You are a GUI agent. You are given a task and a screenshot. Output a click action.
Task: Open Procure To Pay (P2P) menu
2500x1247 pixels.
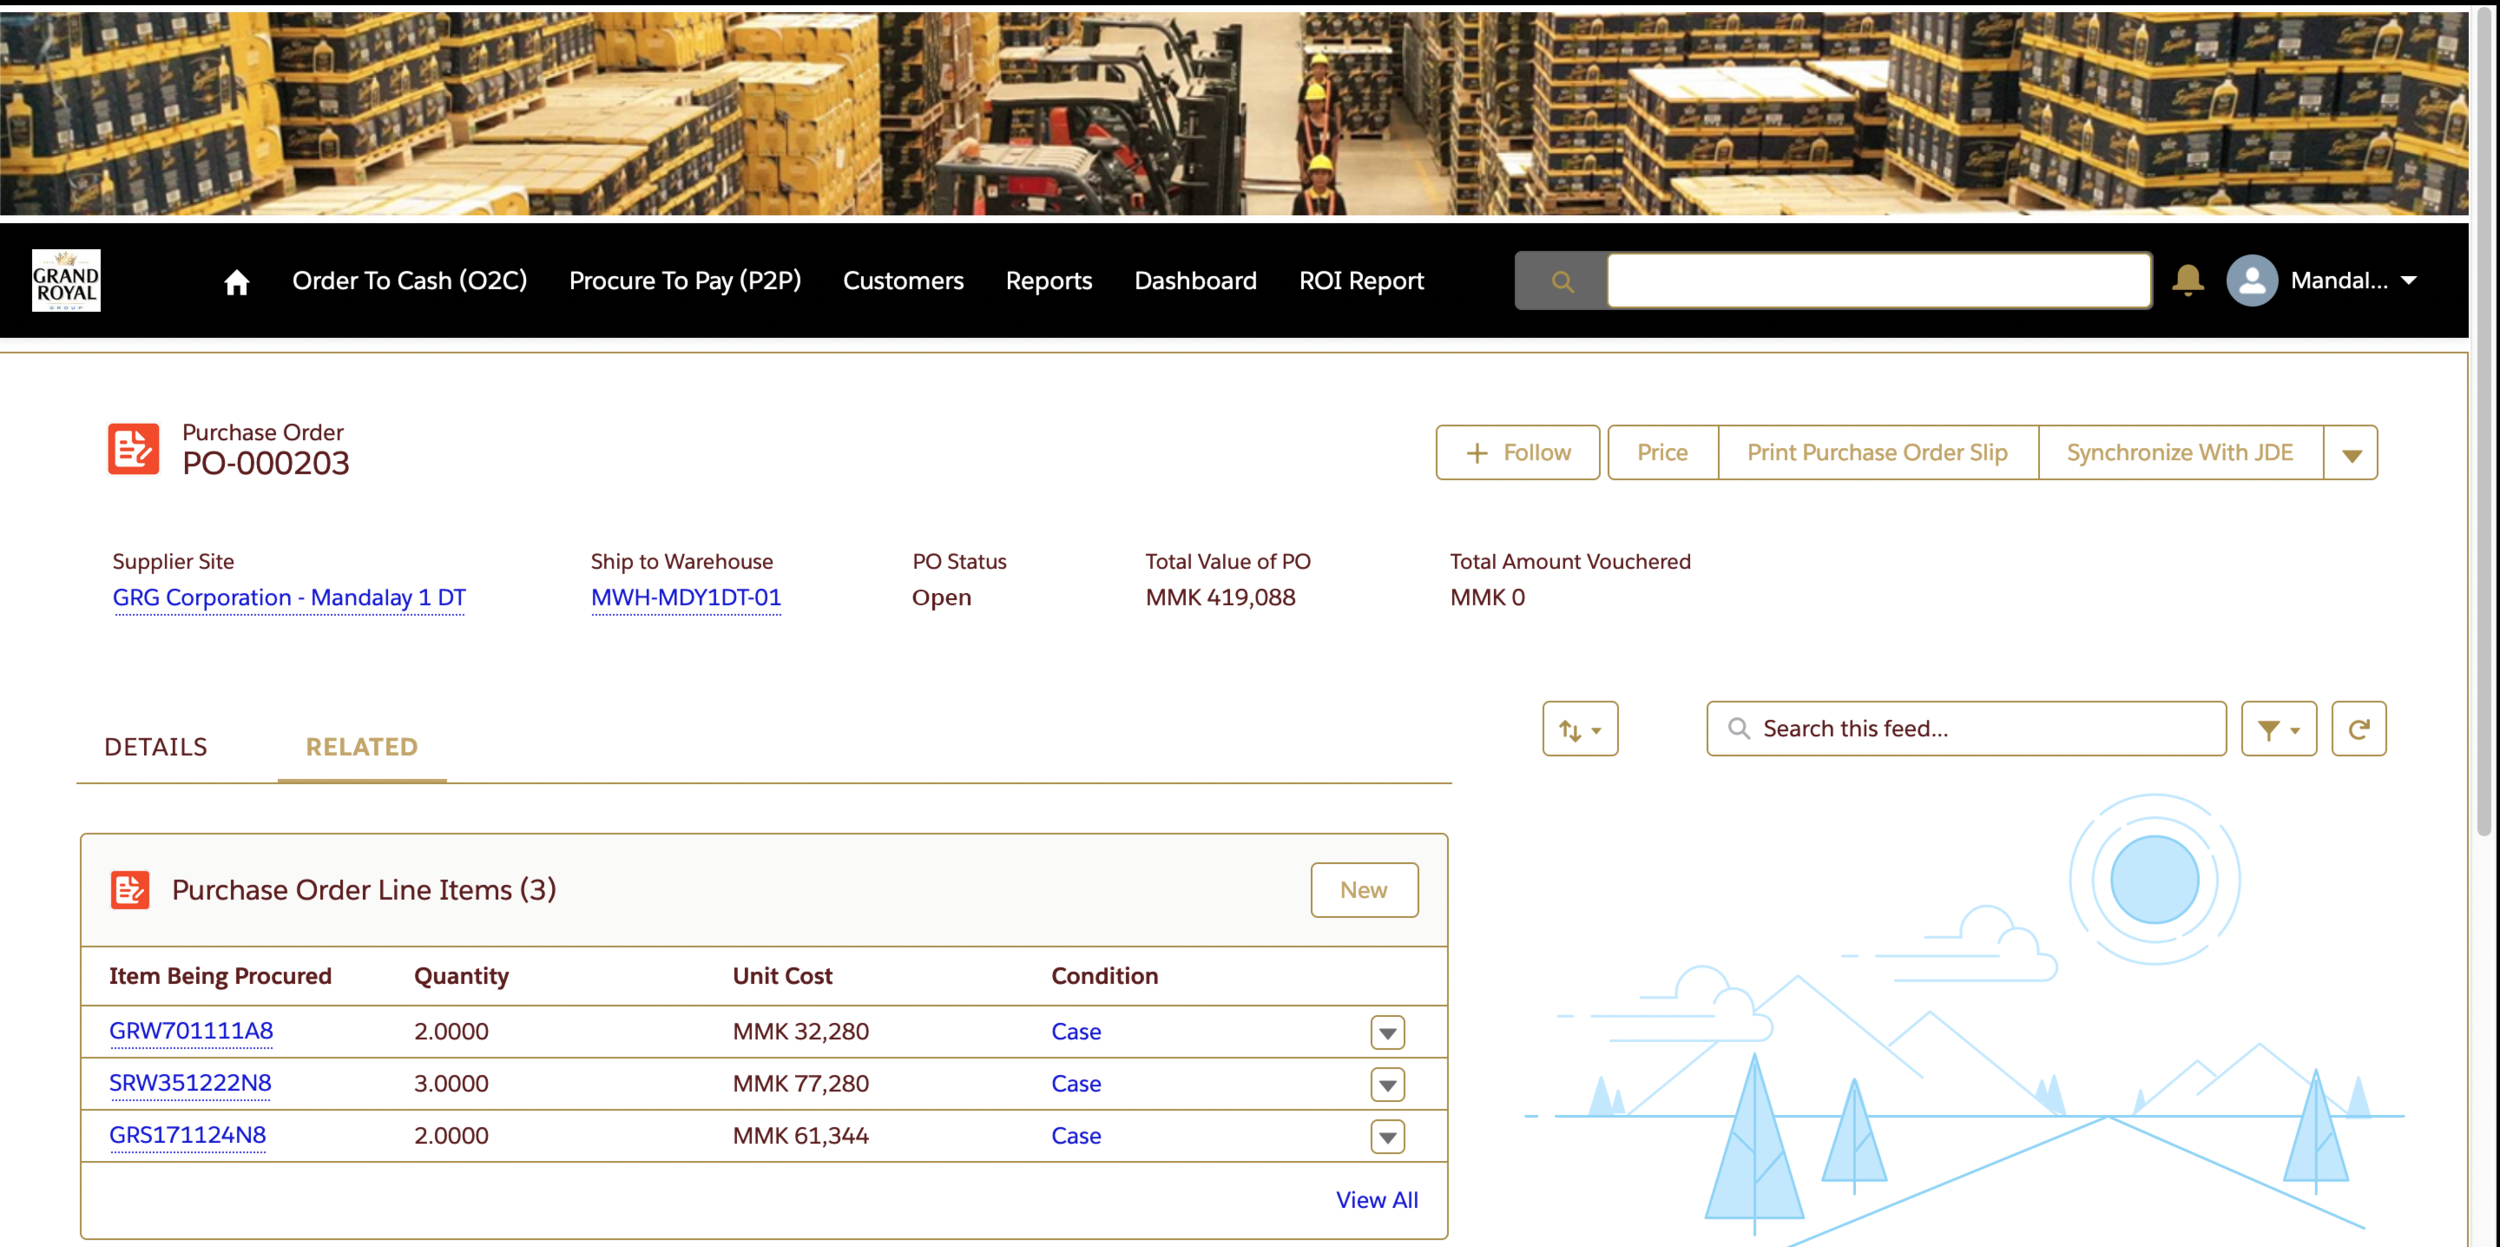point(685,281)
